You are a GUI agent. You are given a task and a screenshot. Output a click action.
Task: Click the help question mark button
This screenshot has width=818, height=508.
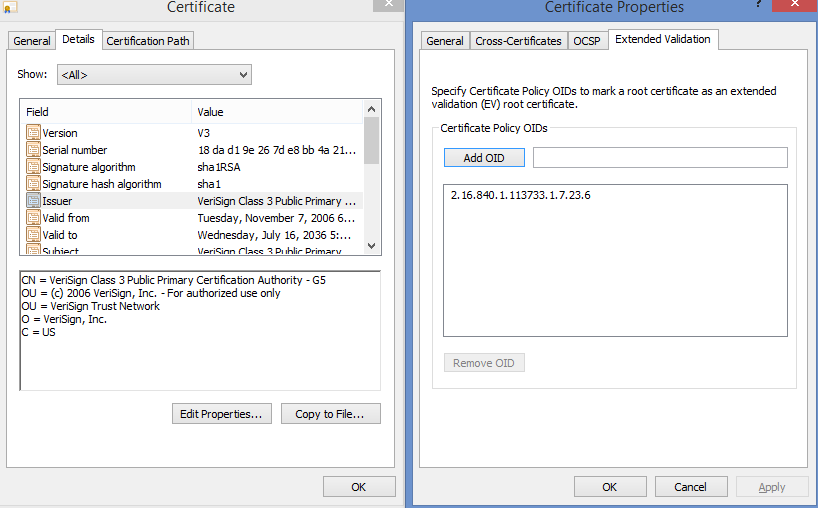[758, 4]
